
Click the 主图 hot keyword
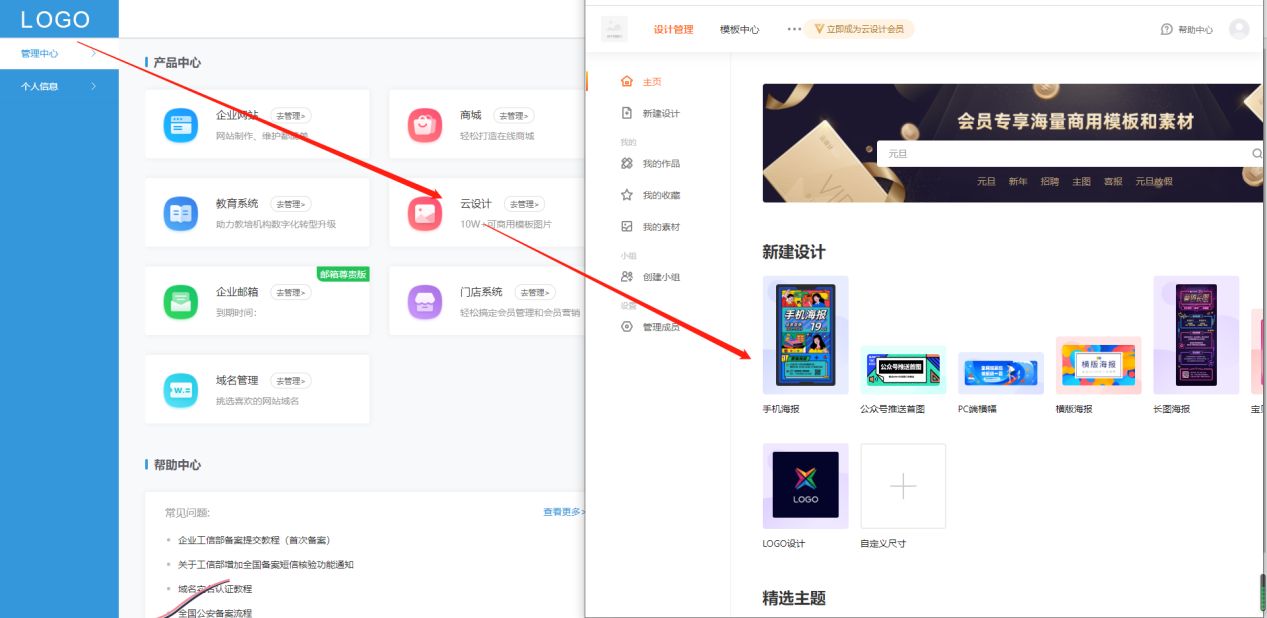point(1082,182)
